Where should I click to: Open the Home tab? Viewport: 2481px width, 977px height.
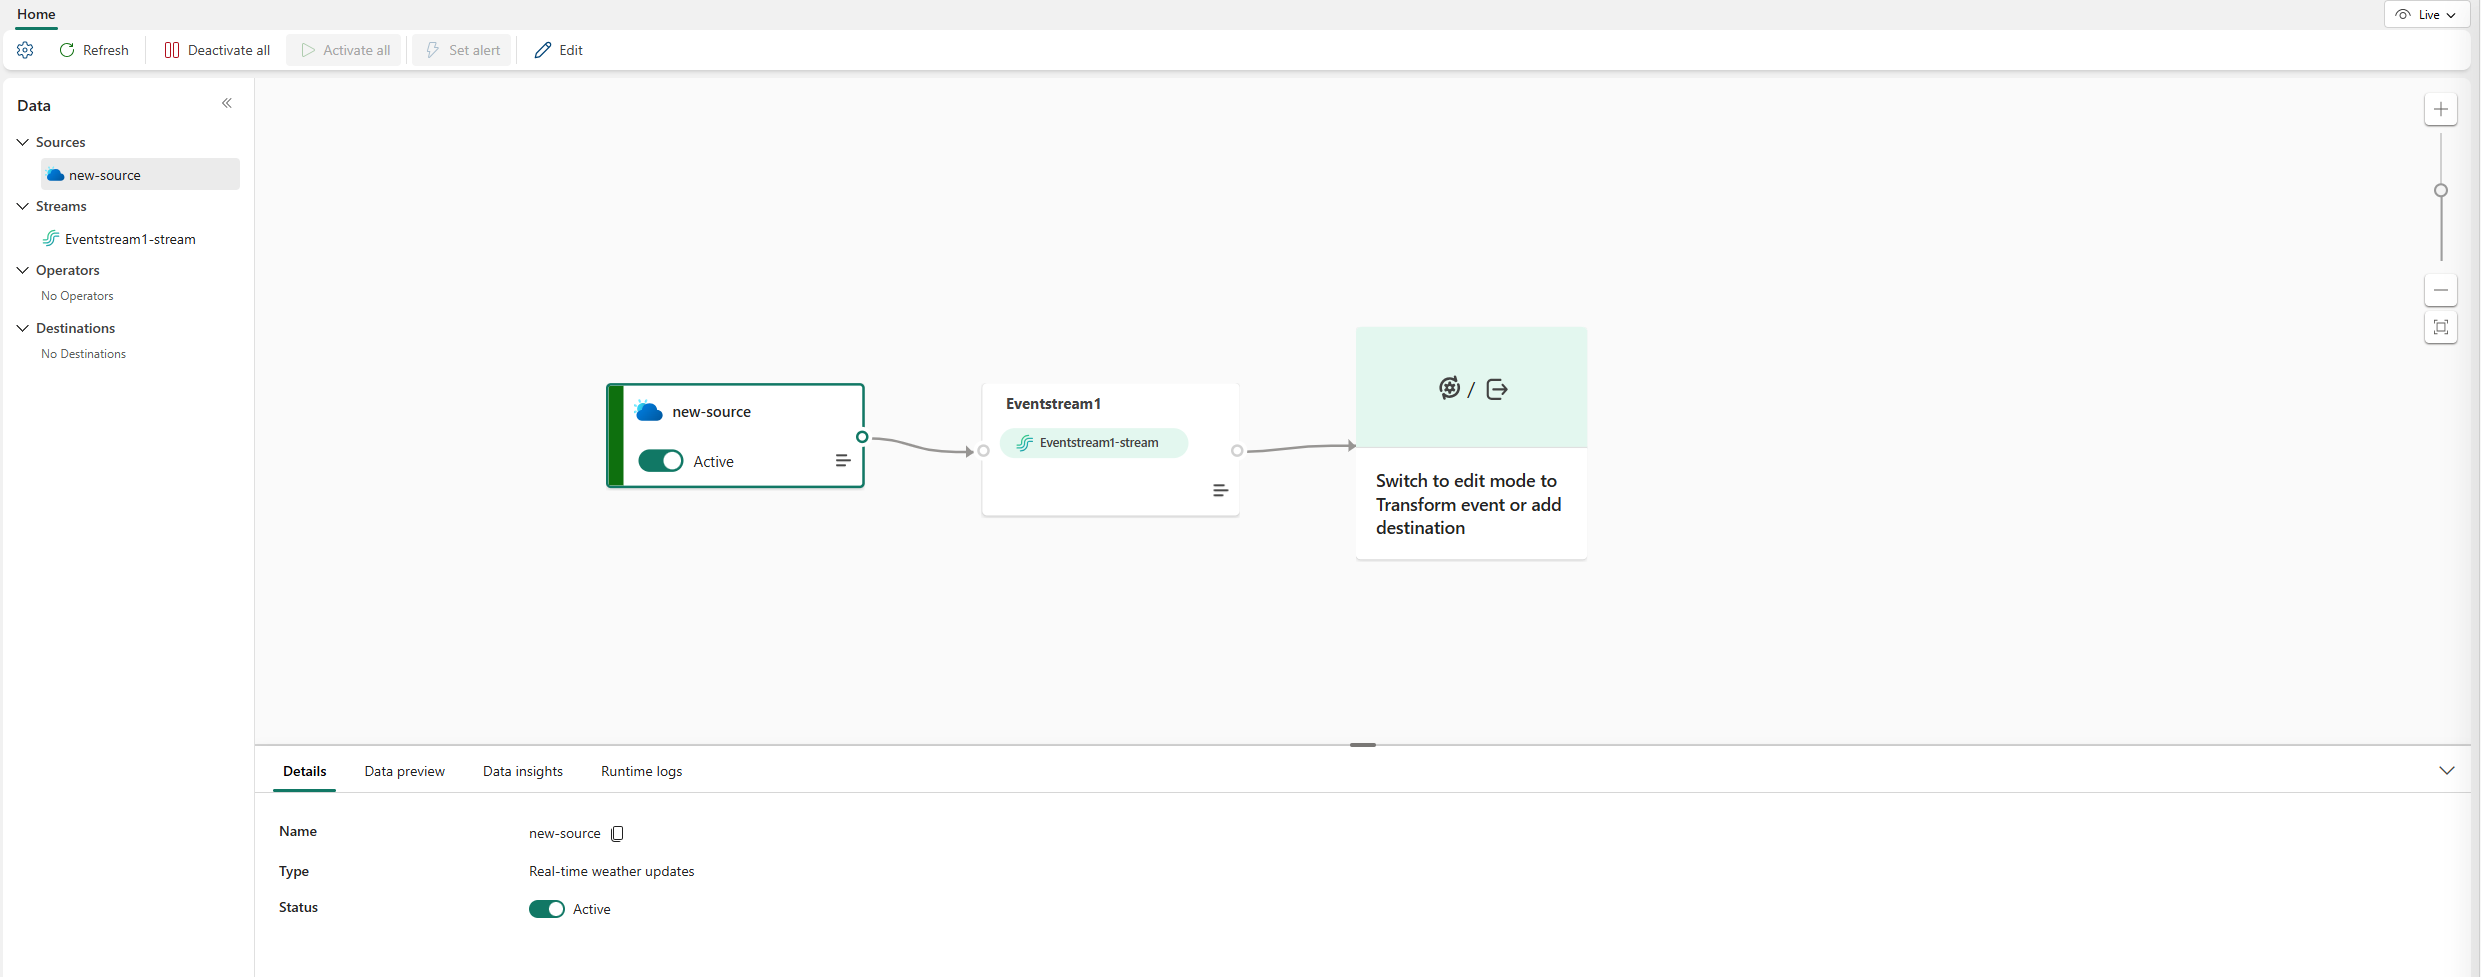(36, 14)
